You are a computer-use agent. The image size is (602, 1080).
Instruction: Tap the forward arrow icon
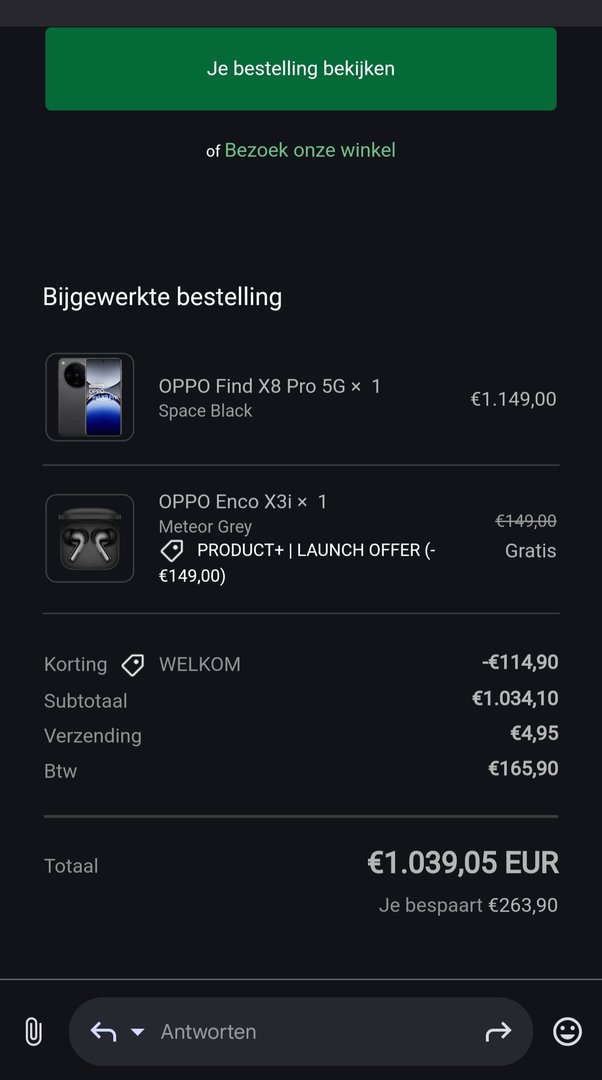498,1031
